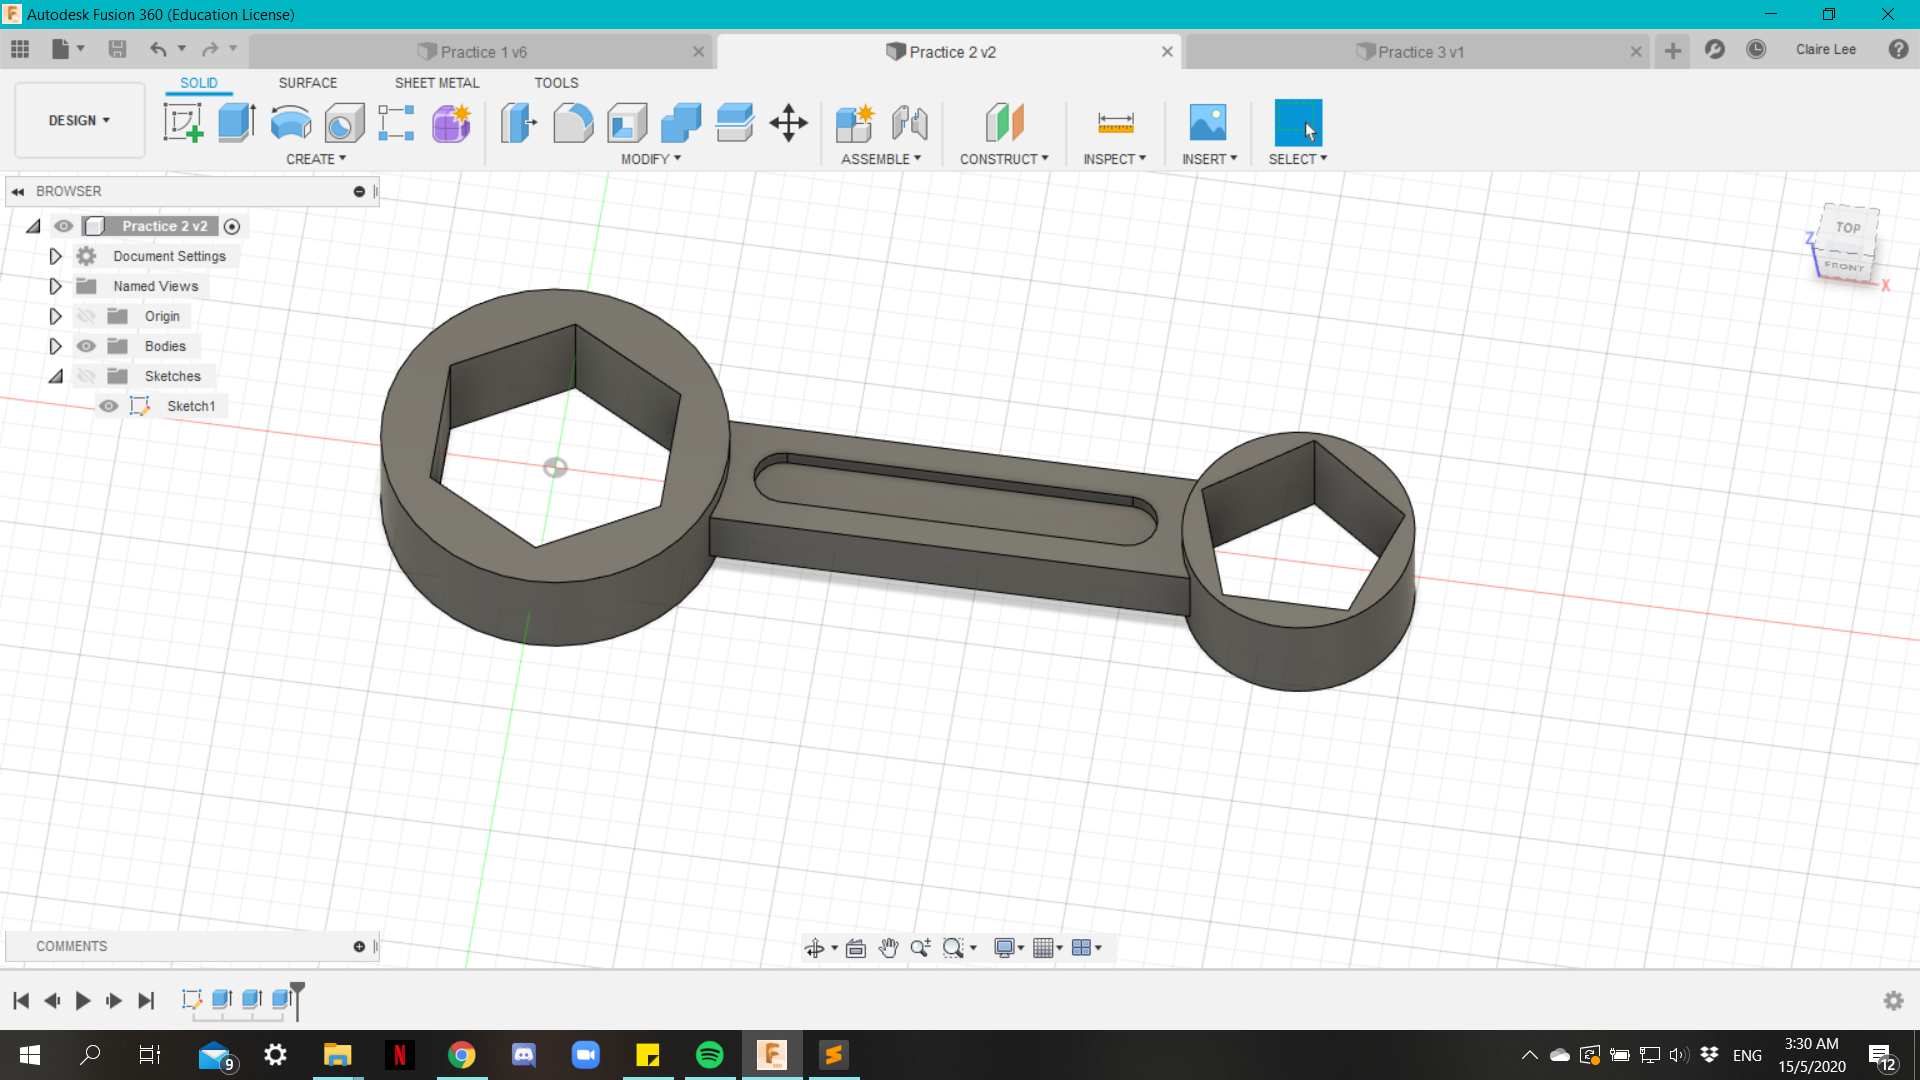
Task: Select the New Component tool
Action: pyautogui.click(x=855, y=123)
